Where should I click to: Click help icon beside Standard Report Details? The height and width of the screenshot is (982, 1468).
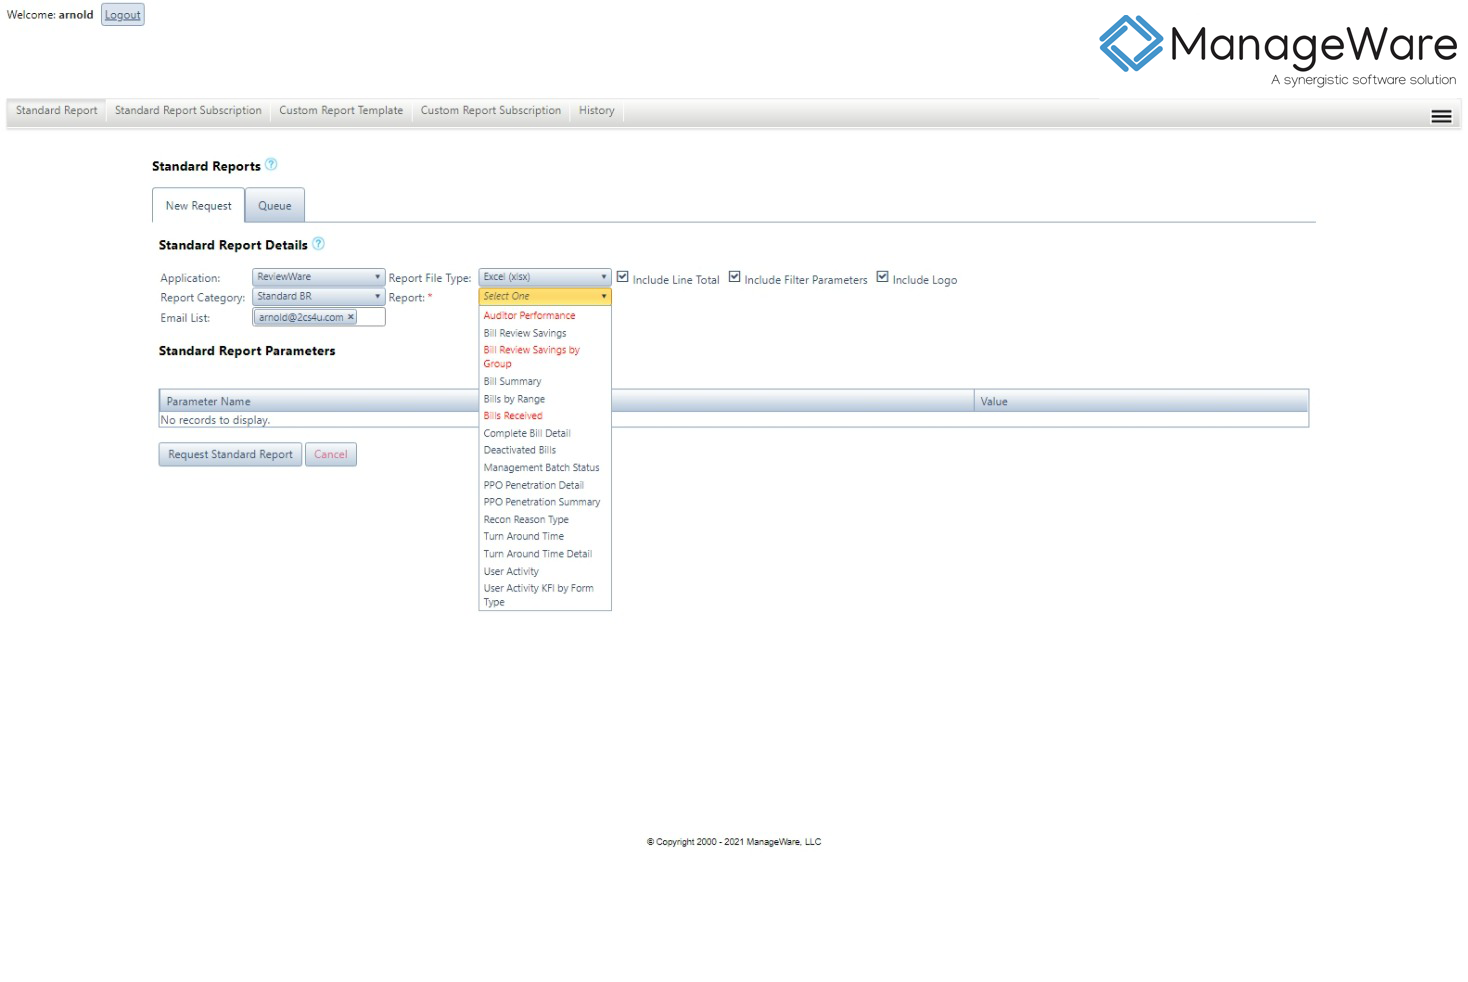pyautogui.click(x=318, y=243)
